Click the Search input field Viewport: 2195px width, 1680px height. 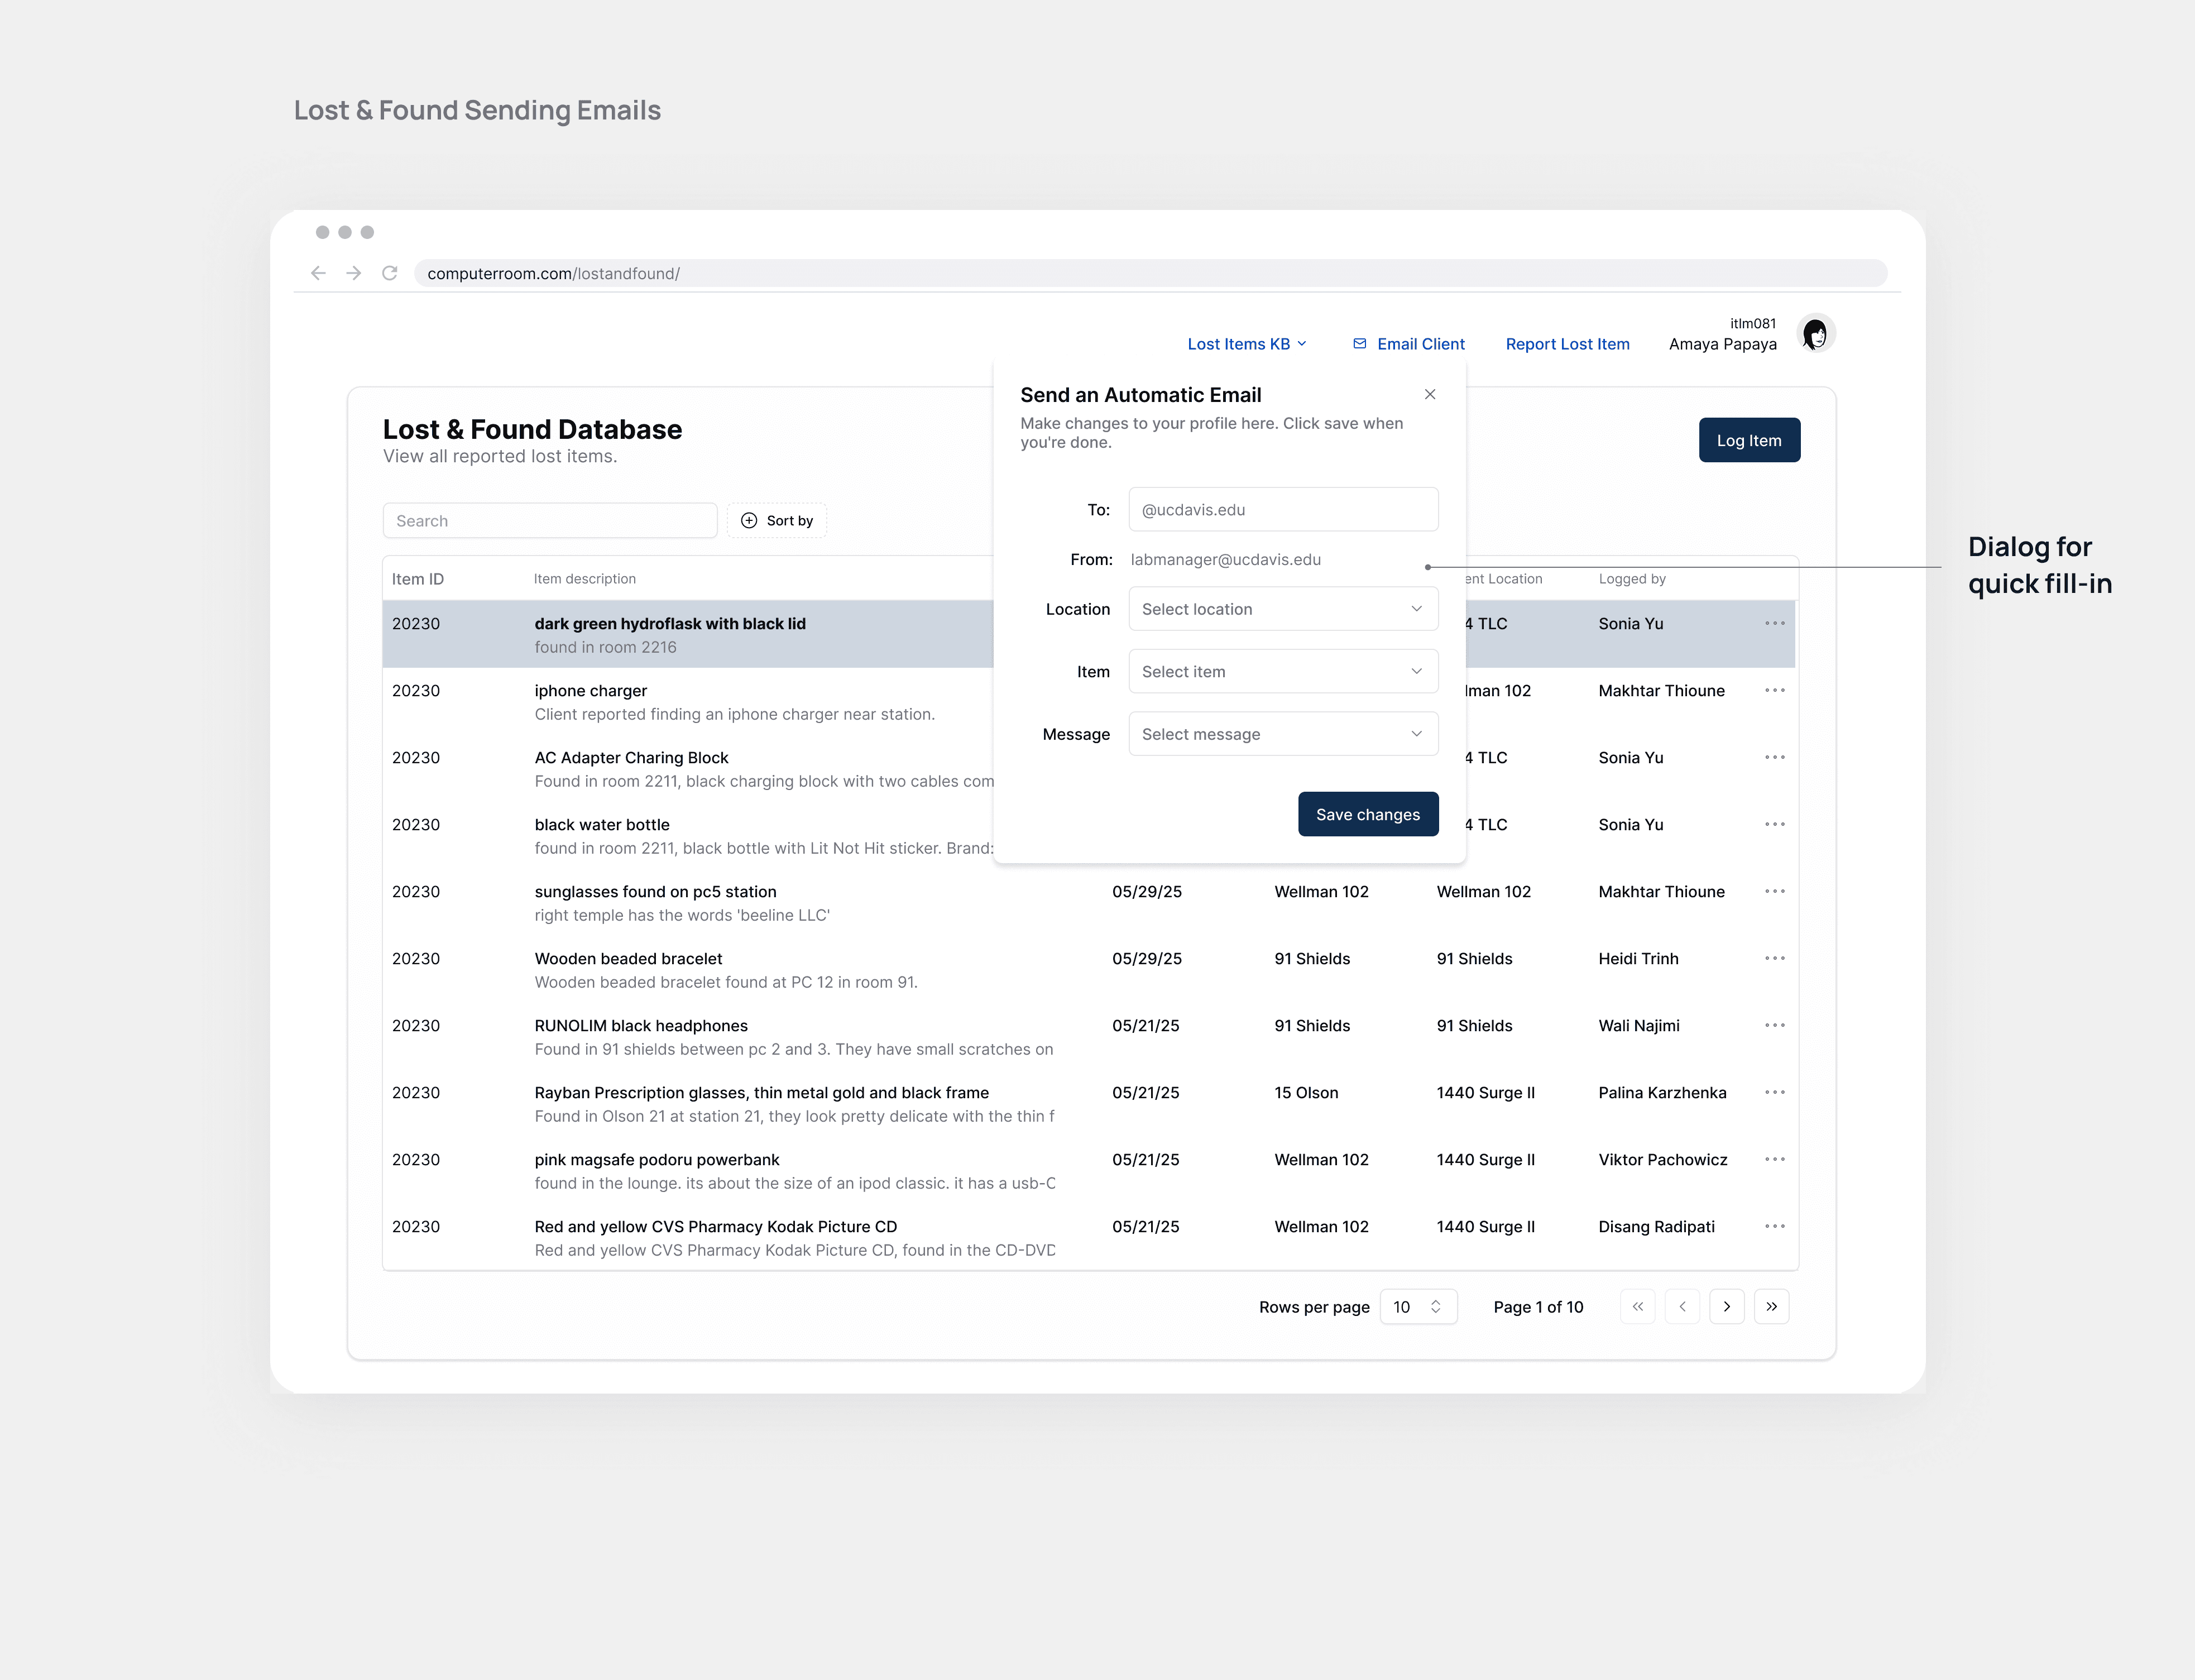click(x=549, y=521)
